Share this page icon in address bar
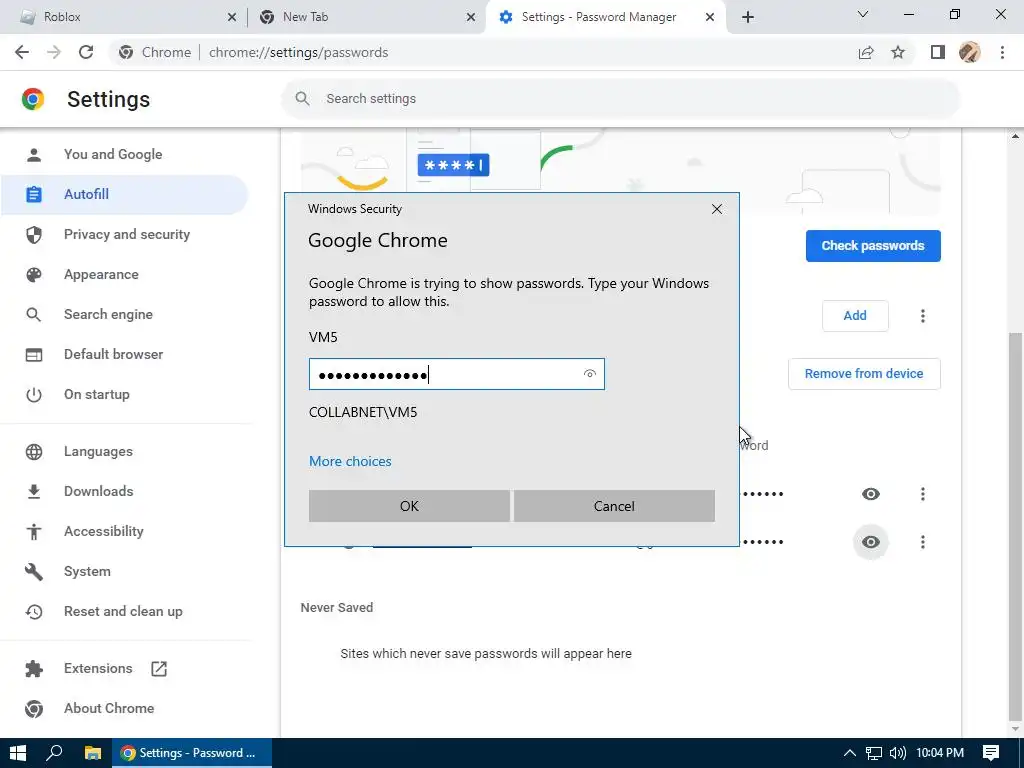 point(866,52)
